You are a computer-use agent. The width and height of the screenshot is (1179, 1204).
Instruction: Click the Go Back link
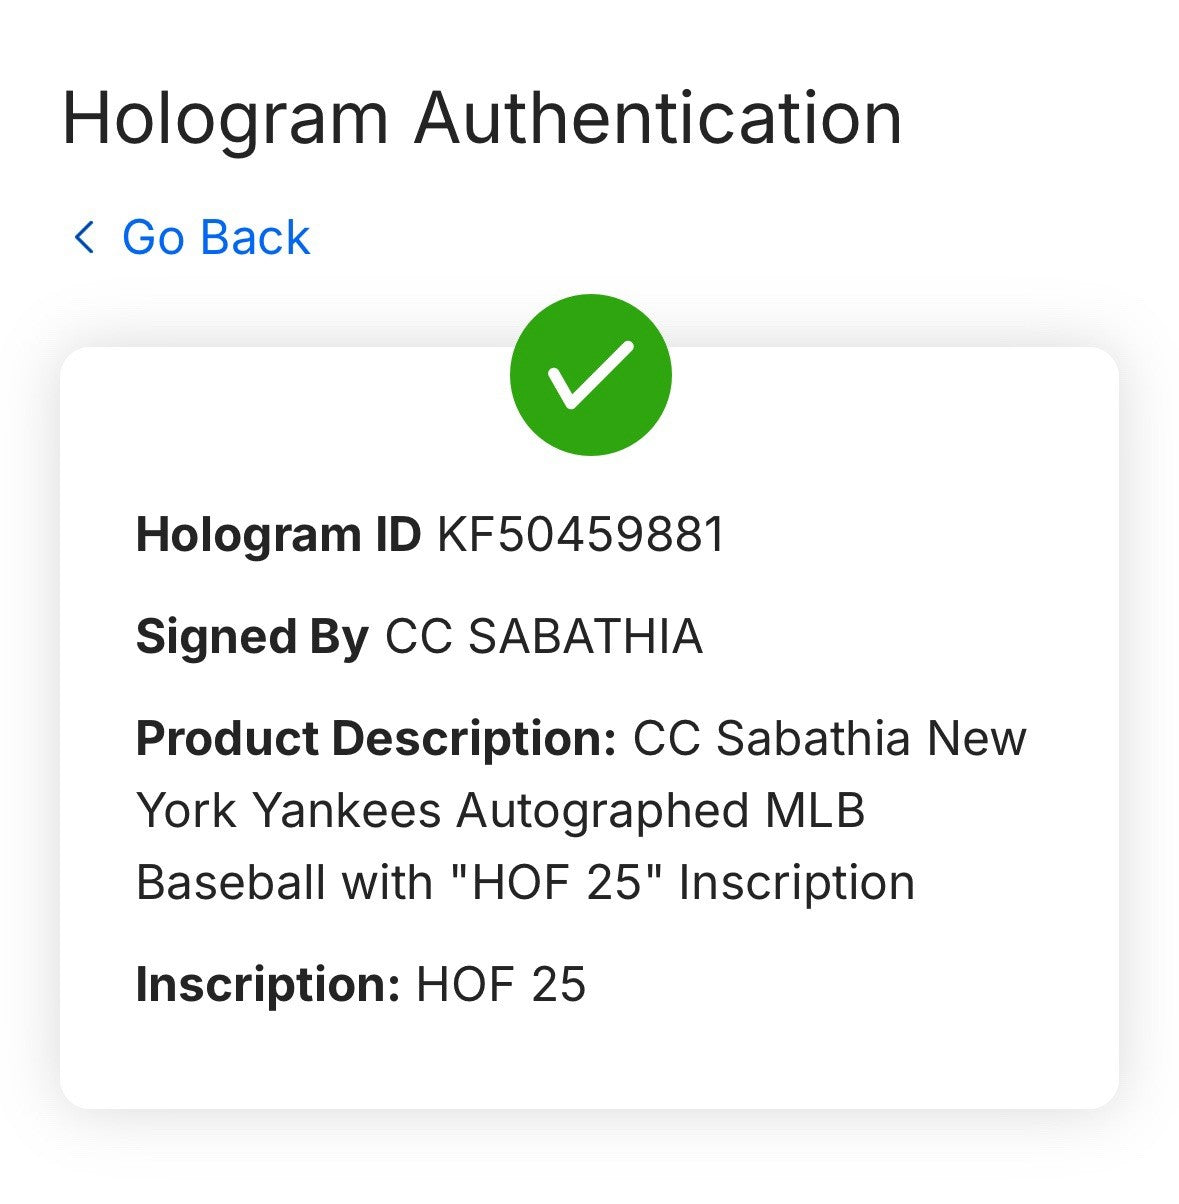pos(215,238)
